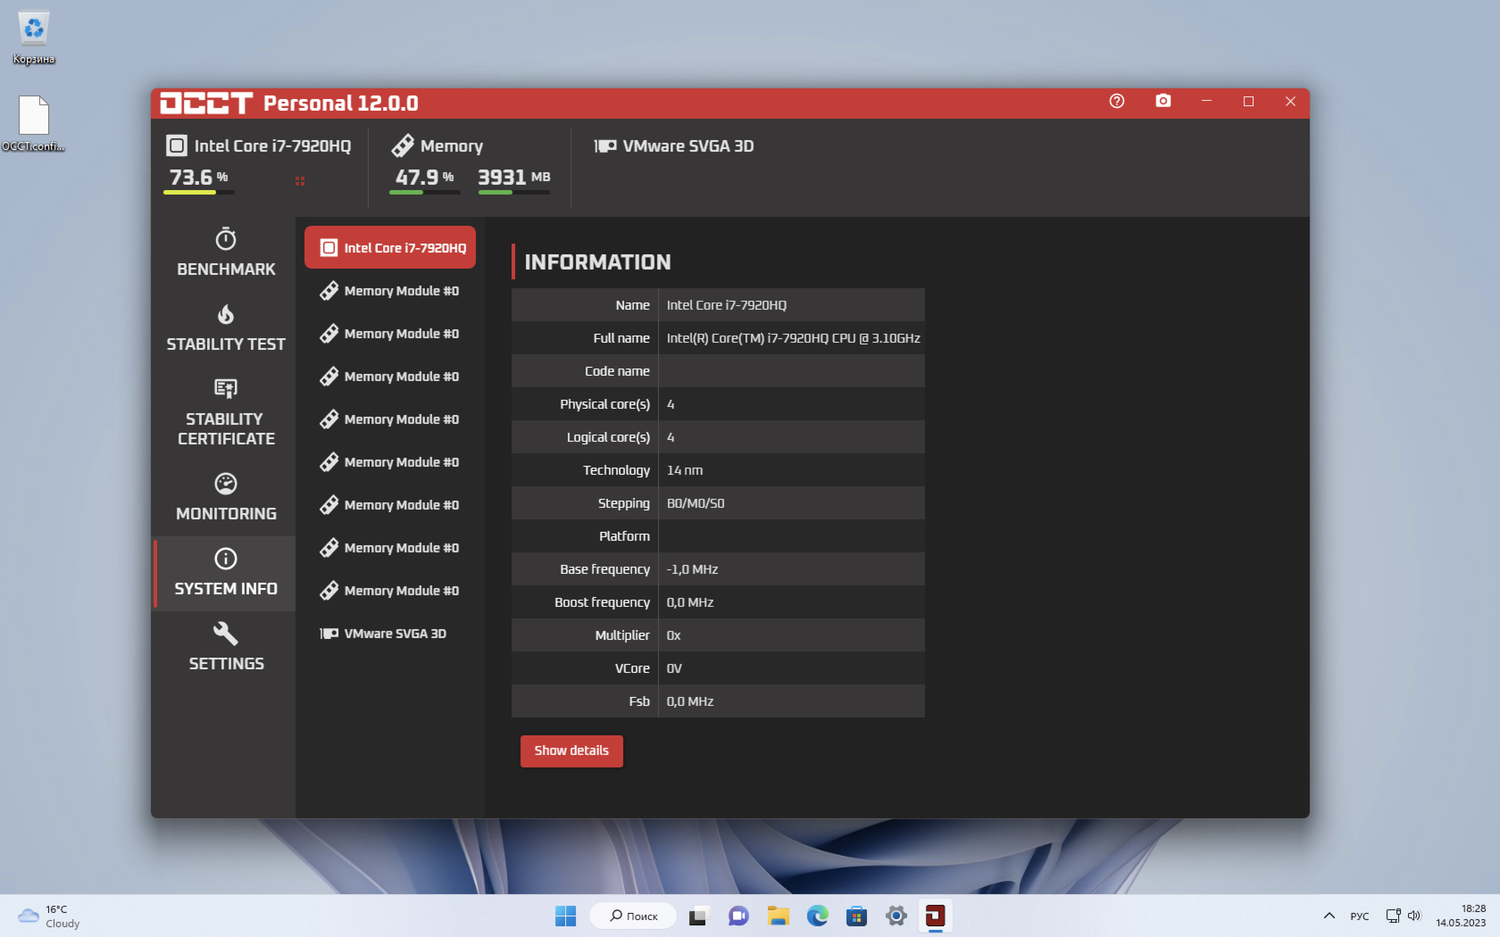The height and width of the screenshot is (937, 1500).
Task: Click the memory bar under 3931 MB
Action: pos(513,192)
